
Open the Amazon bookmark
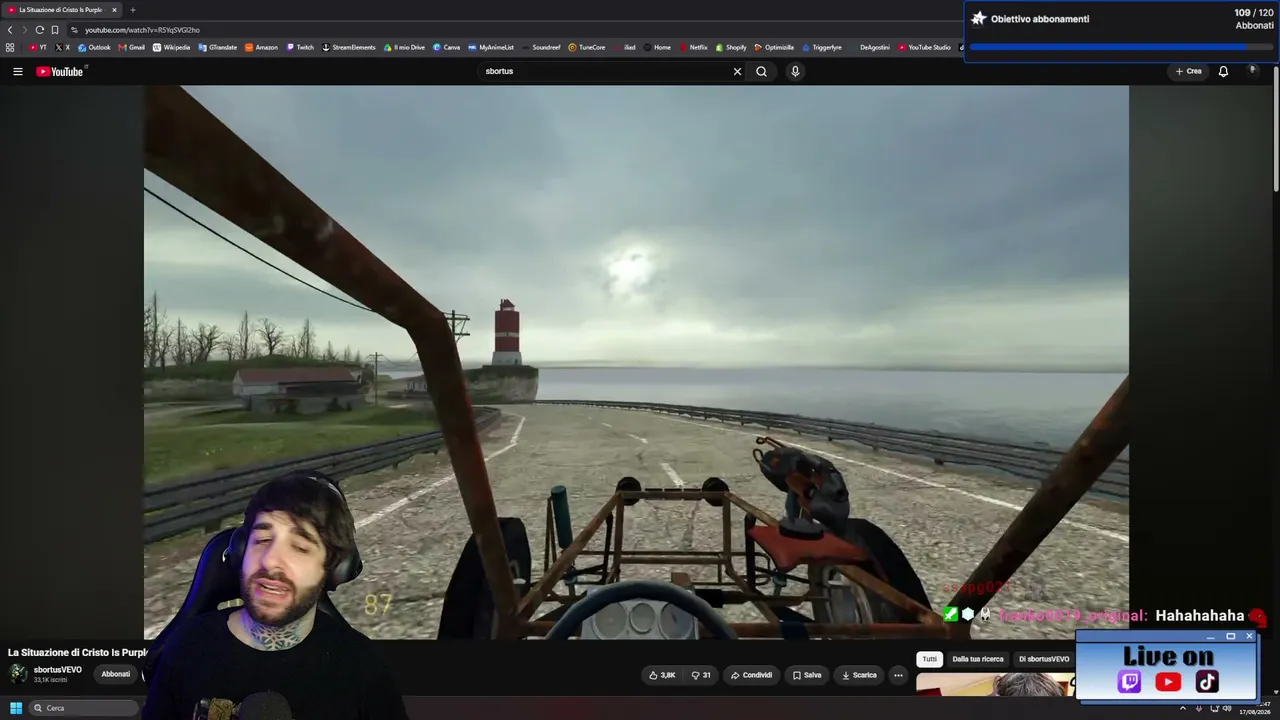tap(262, 47)
